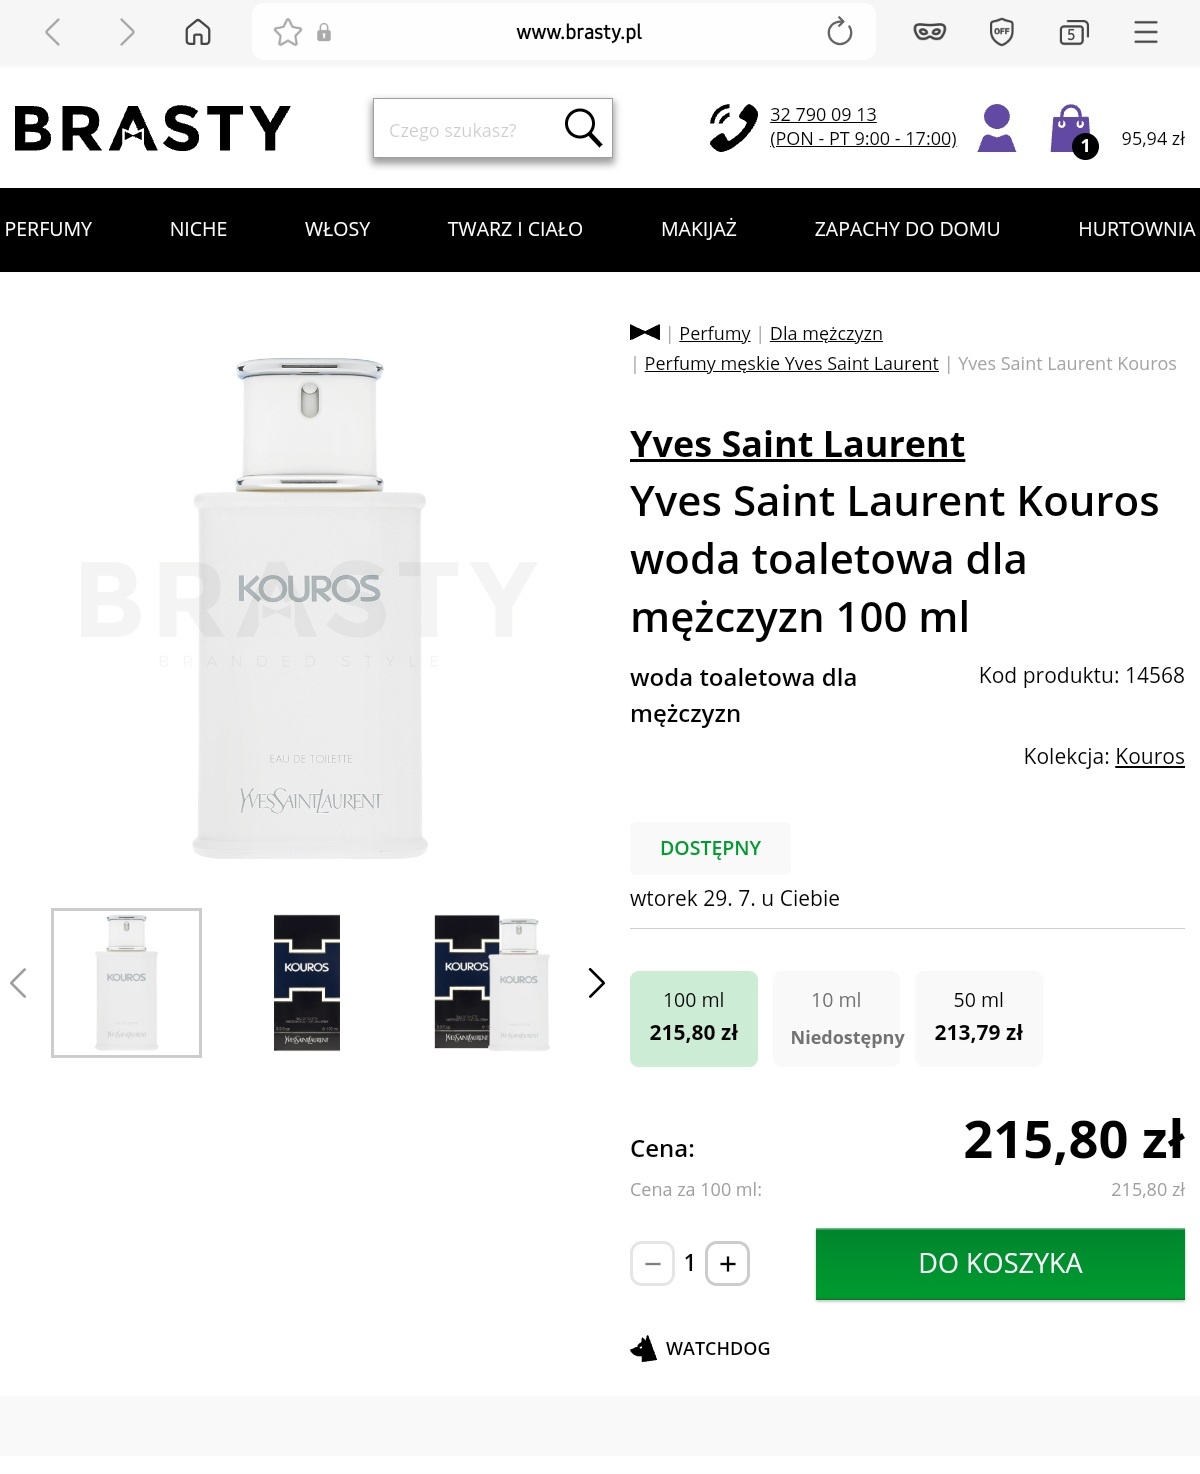Open browser hamburger menu
Image resolution: width=1200 pixels, height=1474 pixels.
[x=1146, y=33]
